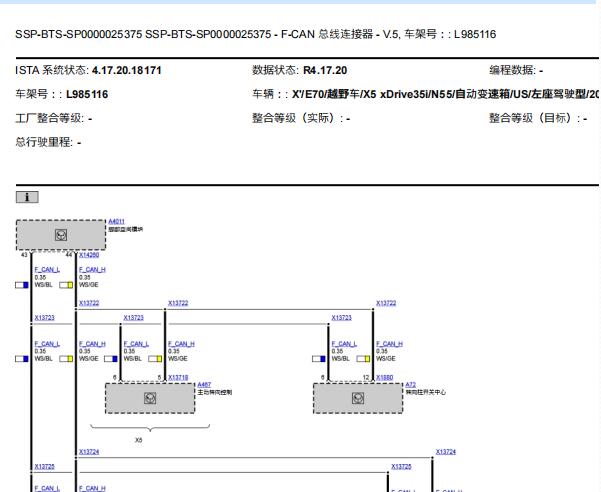Open the A72 component link
601x492 pixels.
[x=411, y=385]
